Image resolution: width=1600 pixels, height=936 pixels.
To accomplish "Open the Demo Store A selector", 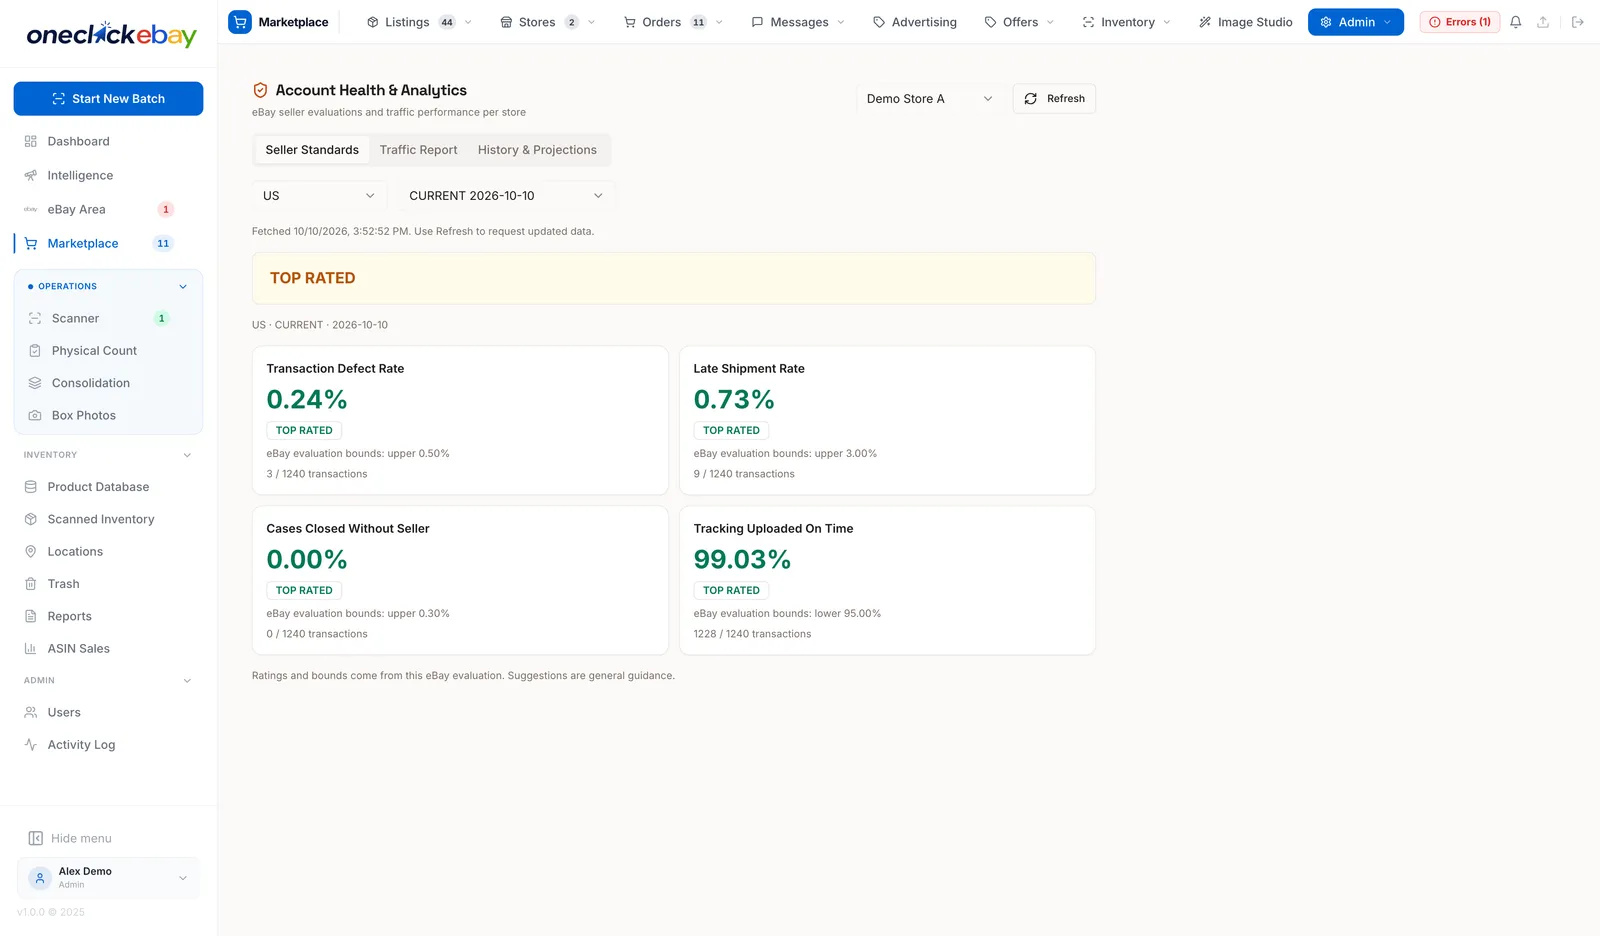I will tap(929, 99).
